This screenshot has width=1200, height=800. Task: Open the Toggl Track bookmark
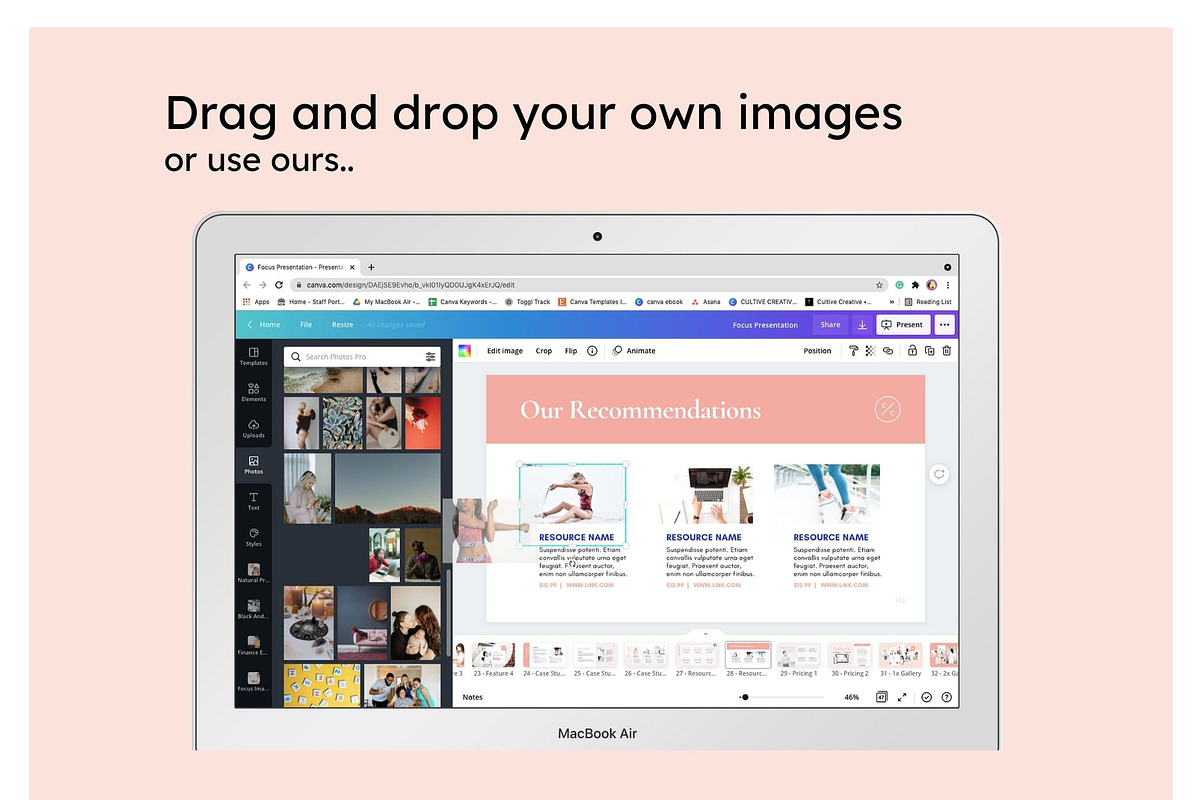(x=528, y=301)
